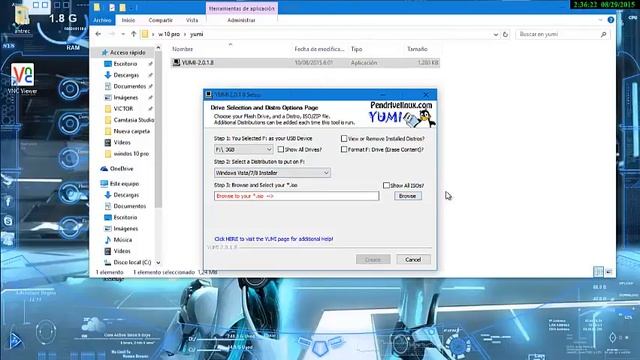The height and width of the screenshot is (360, 640).
Task: Click the Browse button in YUMI
Action: click(x=407, y=196)
